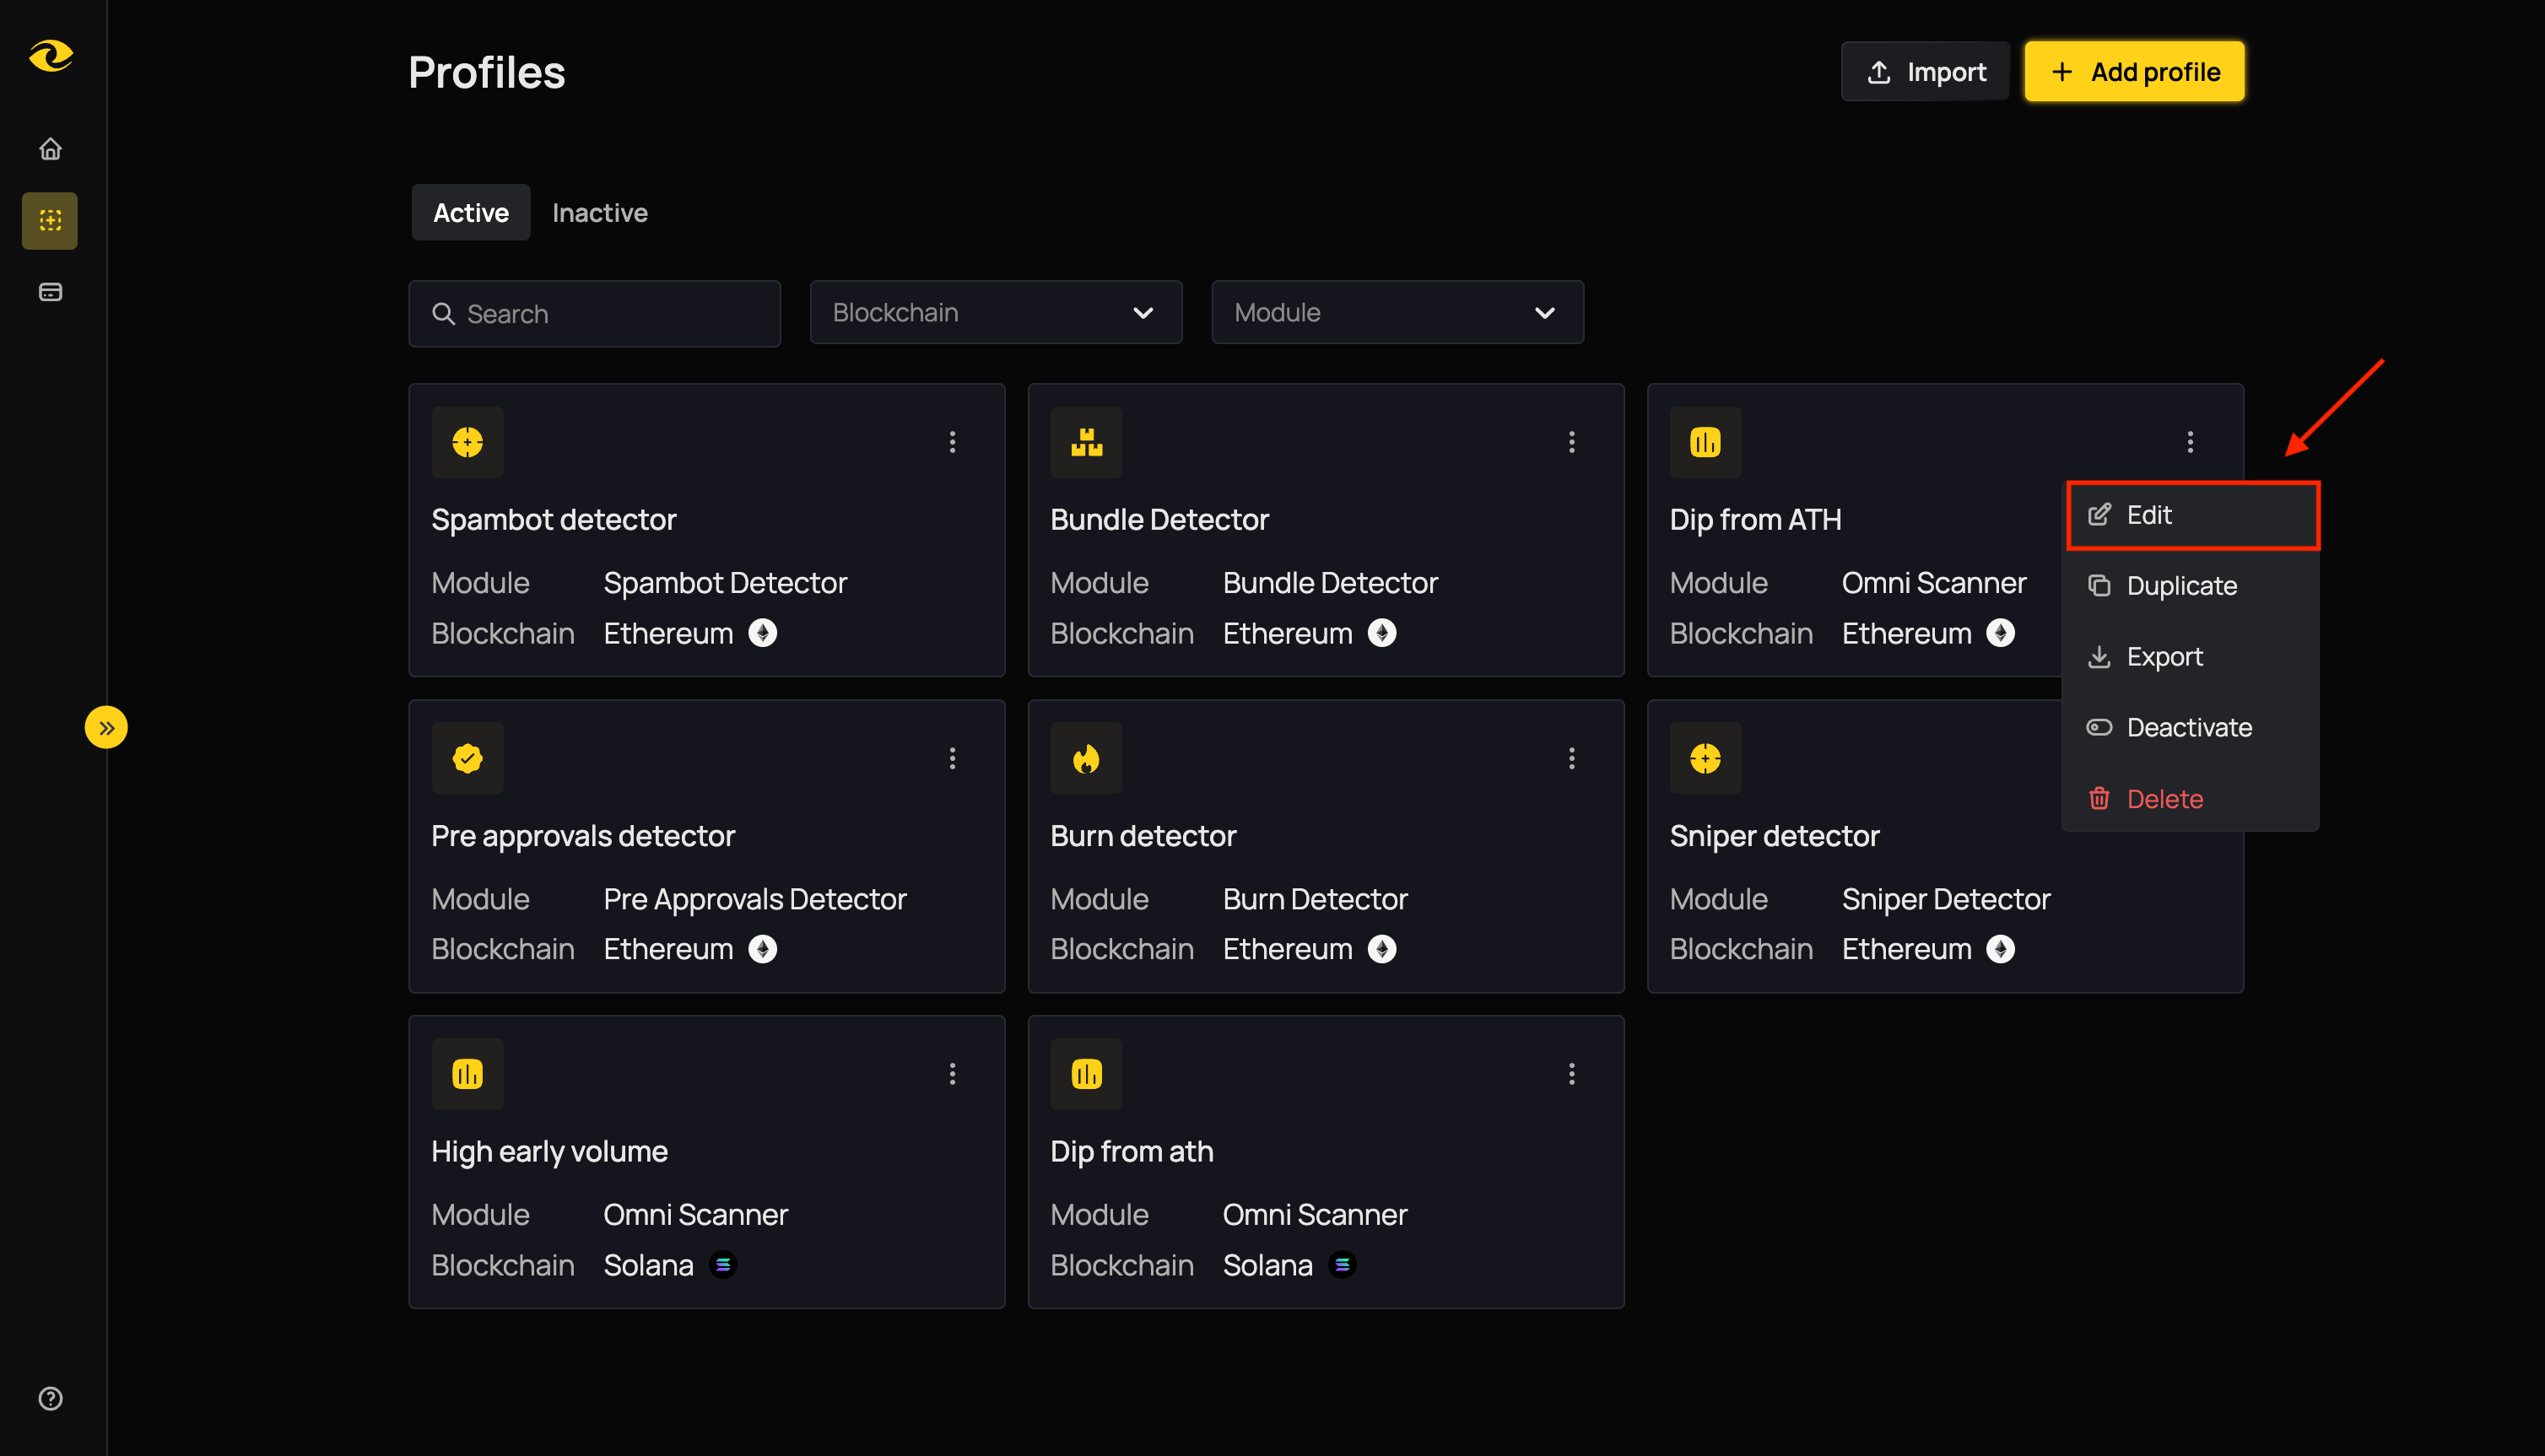Open the kebab menu on Bundle Detector card
This screenshot has height=1456, width=2545.
(x=1571, y=441)
